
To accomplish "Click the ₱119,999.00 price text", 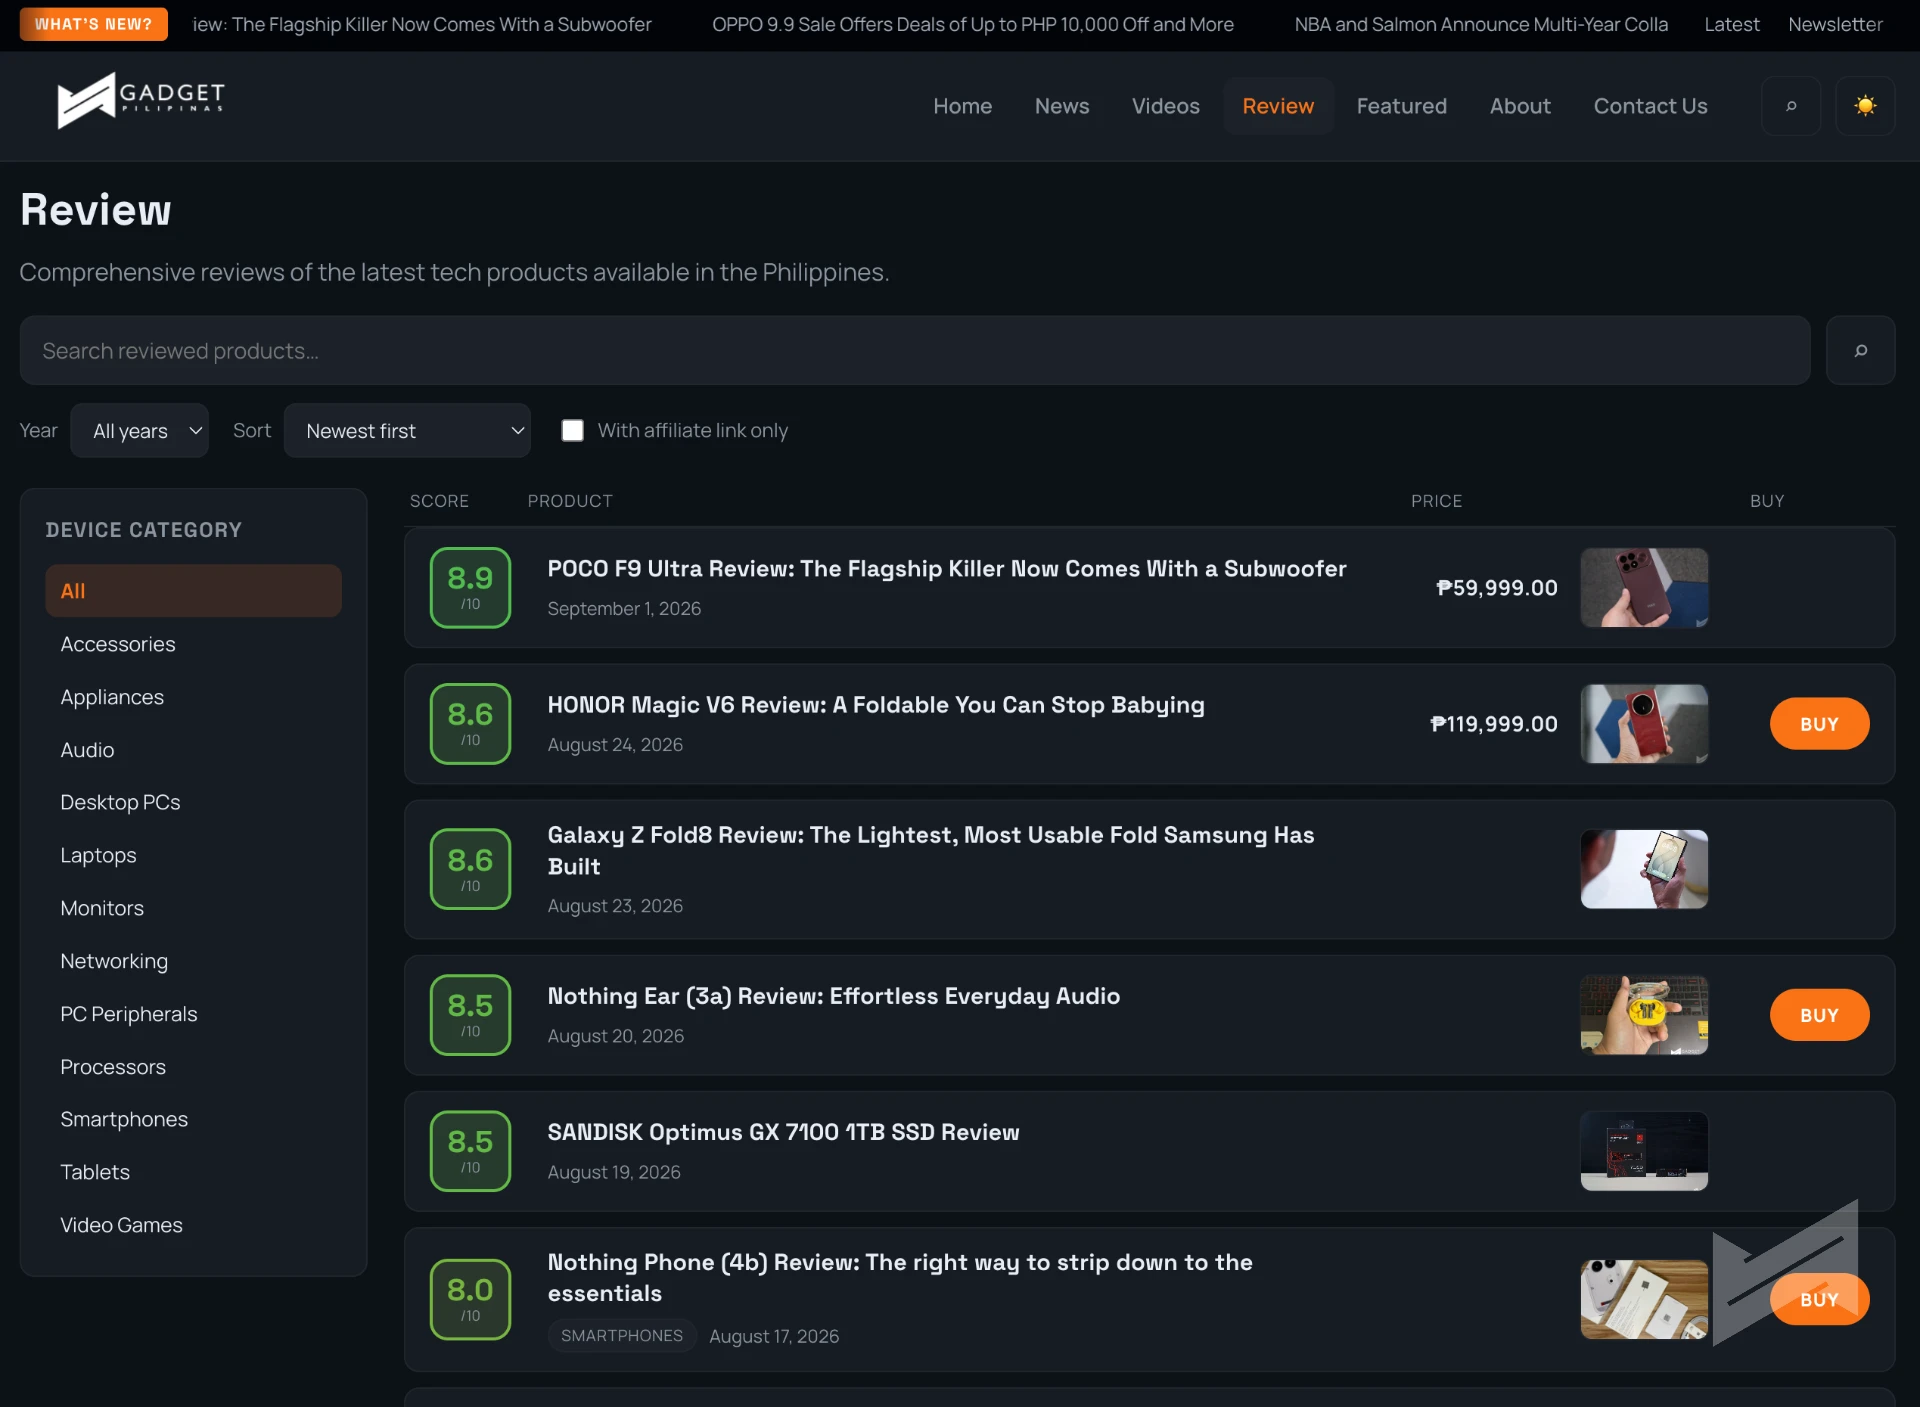I will [x=1493, y=724].
